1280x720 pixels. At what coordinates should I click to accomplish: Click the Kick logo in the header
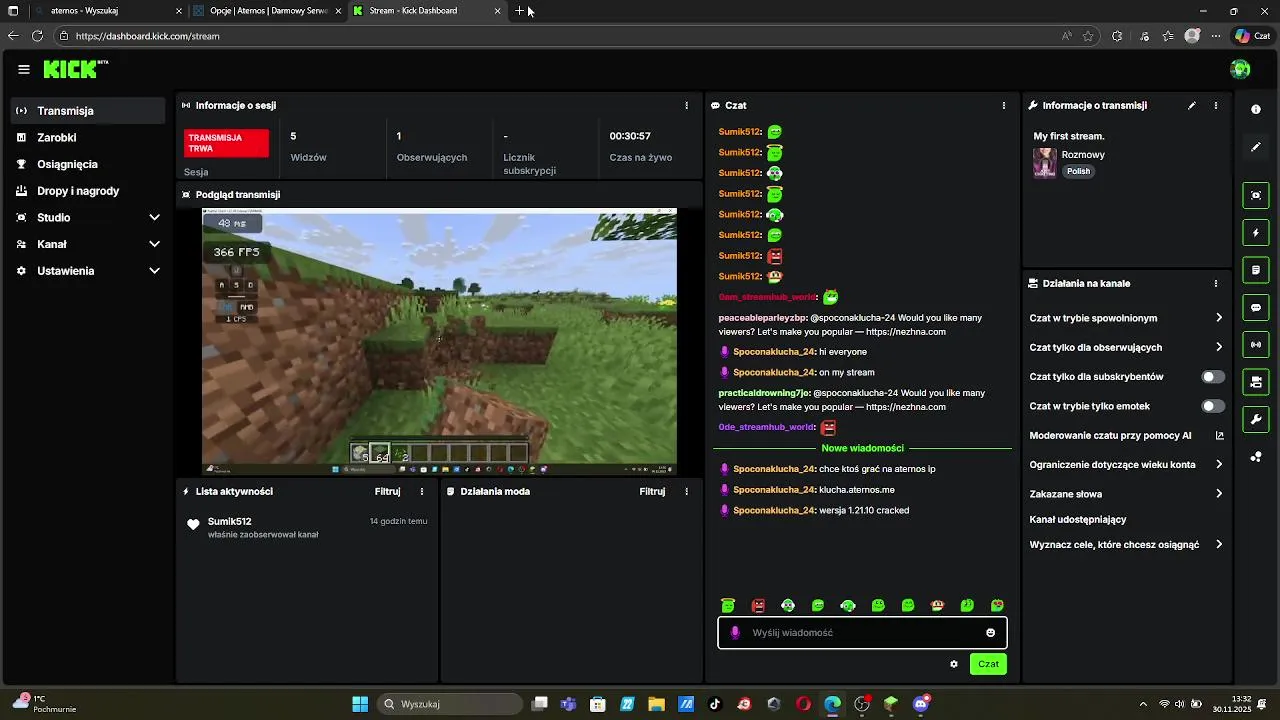pos(75,69)
